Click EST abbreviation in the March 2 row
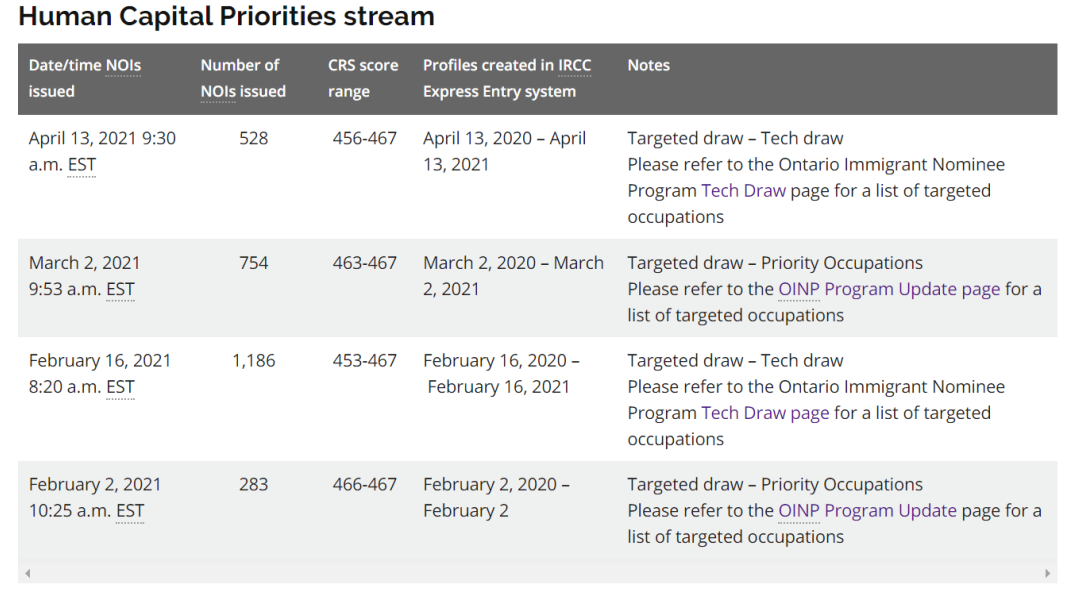The image size is (1074, 597). point(120,290)
